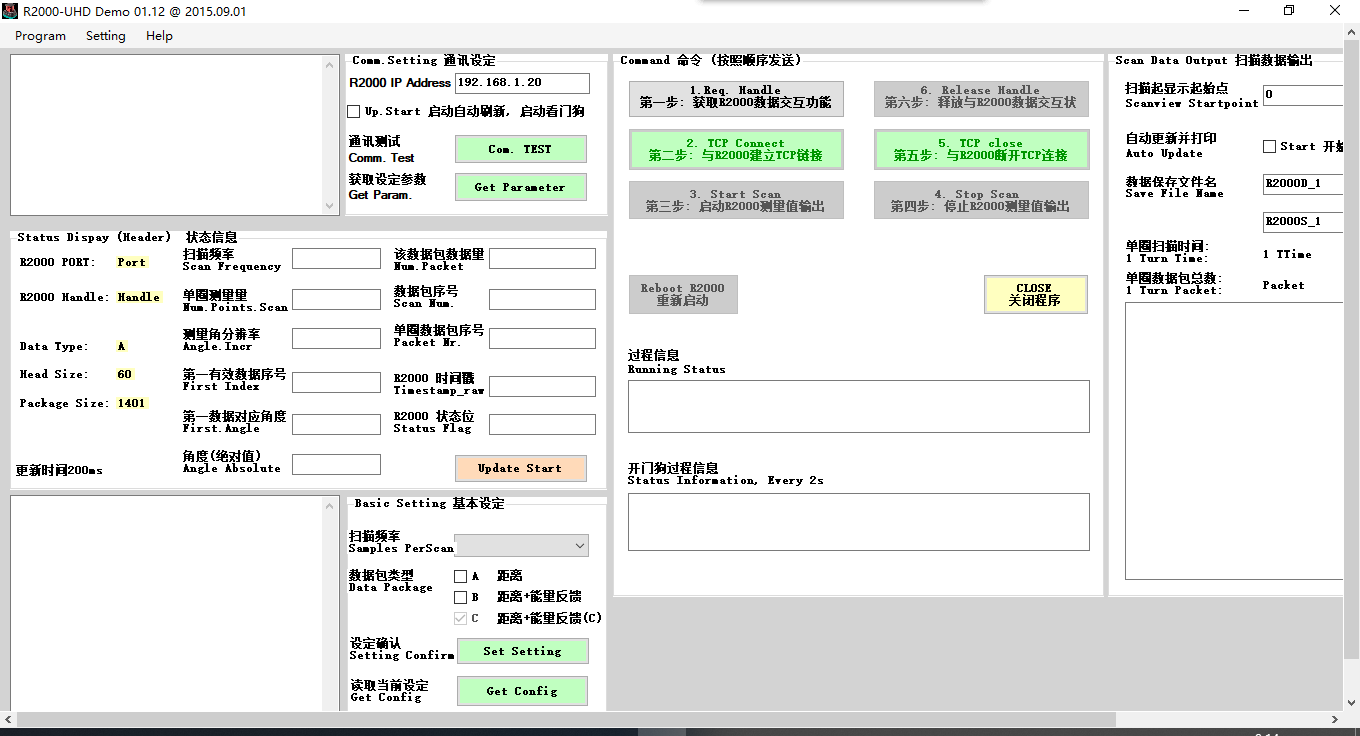Click the Running Status text box
This screenshot has width=1360, height=736.
point(858,406)
